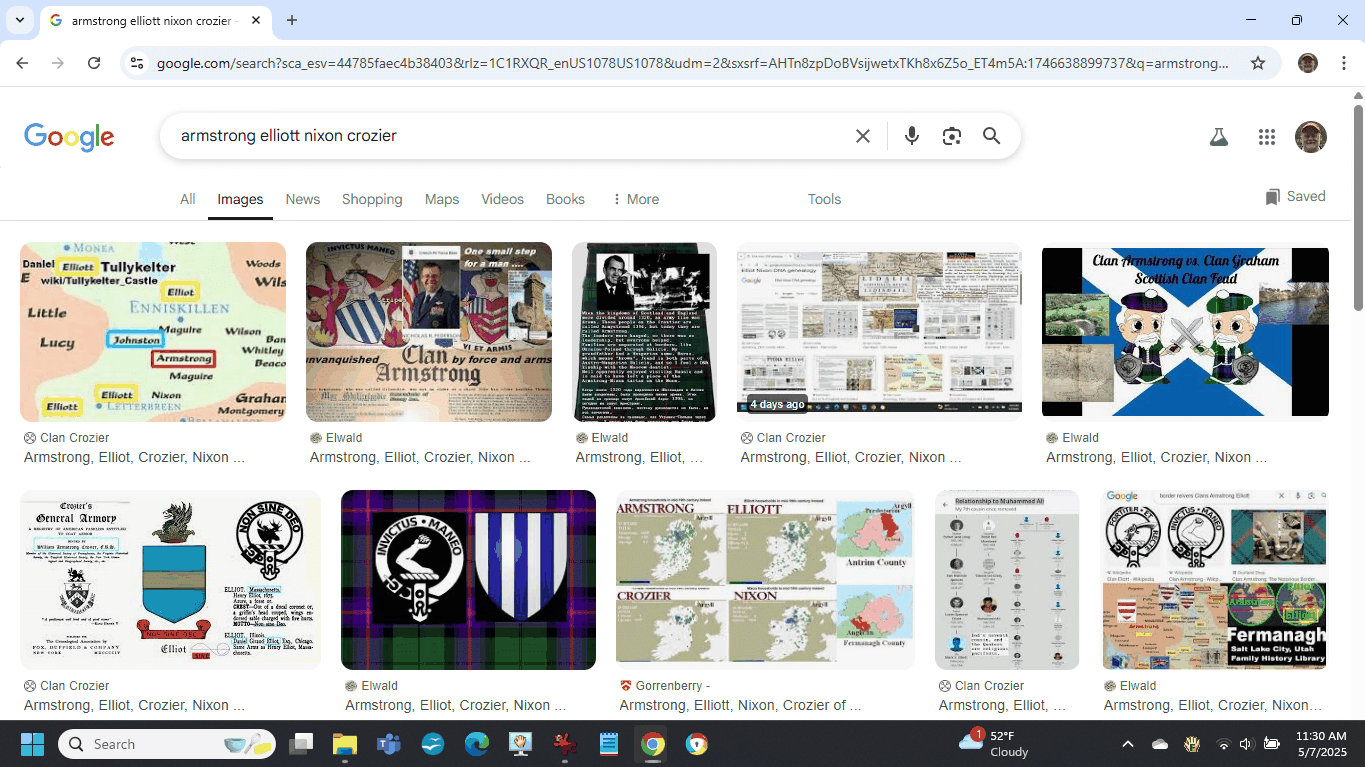
Task: Switch to Shopping results
Action: coord(372,199)
